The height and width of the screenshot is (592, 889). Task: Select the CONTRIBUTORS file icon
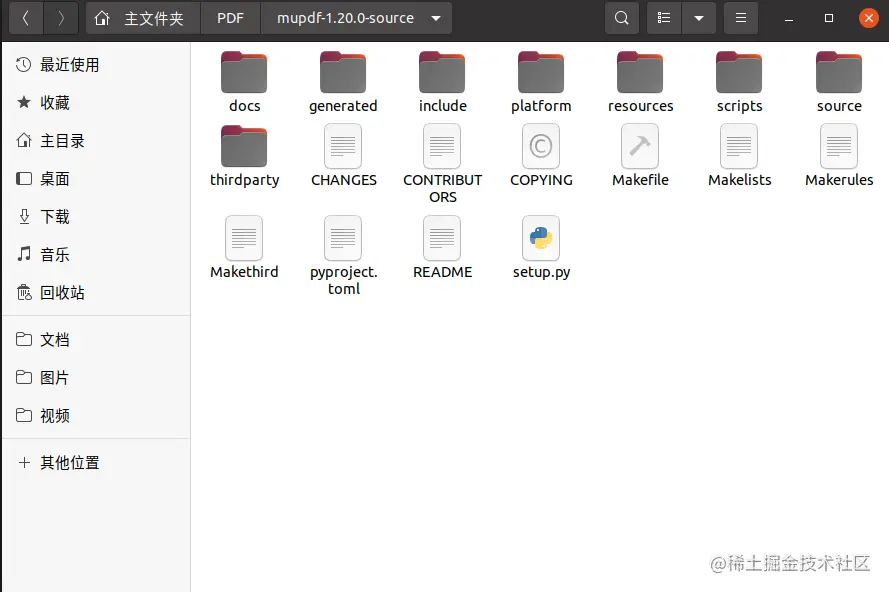[442, 146]
